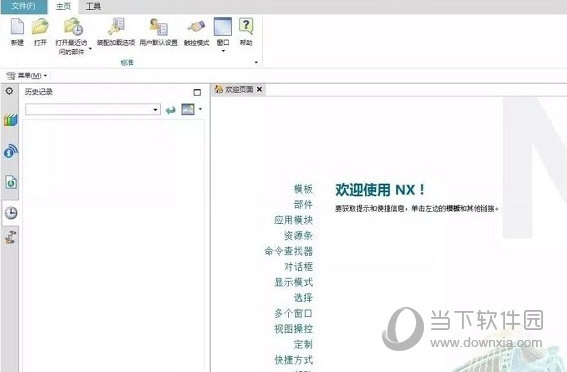
Task: Click the 欢迎使用 NX！ heading
Action: coord(380,189)
